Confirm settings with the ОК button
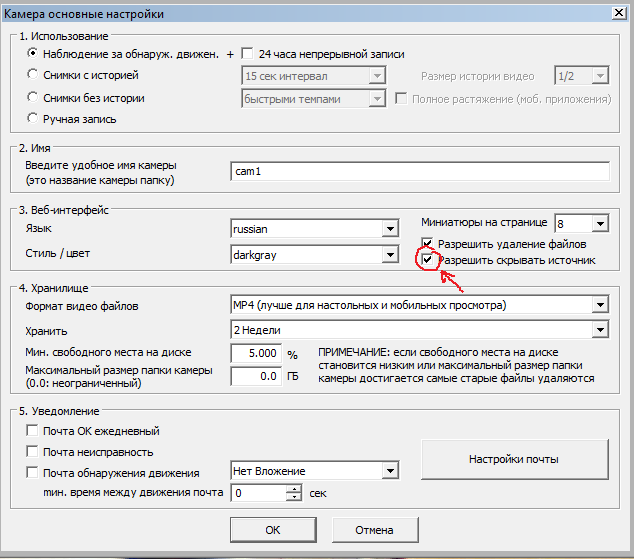The width and height of the screenshot is (634, 559). (x=273, y=530)
